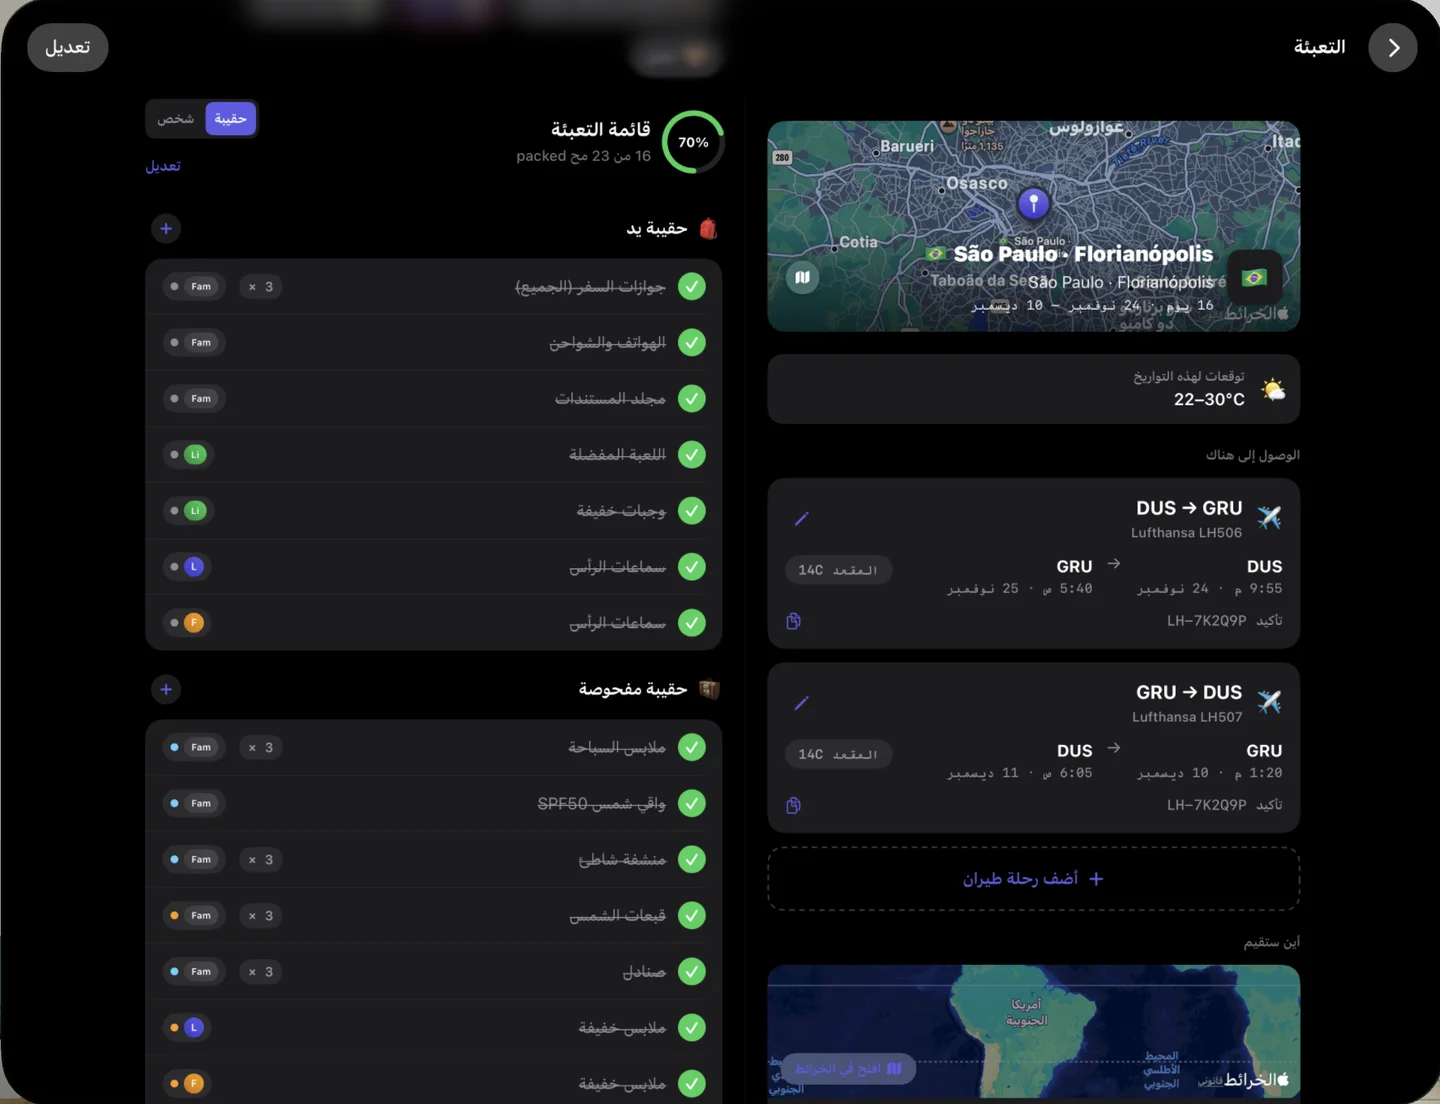Viewport: 1440px width, 1104px height.
Task: Copy the DUS → GRU flight confirmation code
Action: (793, 621)
